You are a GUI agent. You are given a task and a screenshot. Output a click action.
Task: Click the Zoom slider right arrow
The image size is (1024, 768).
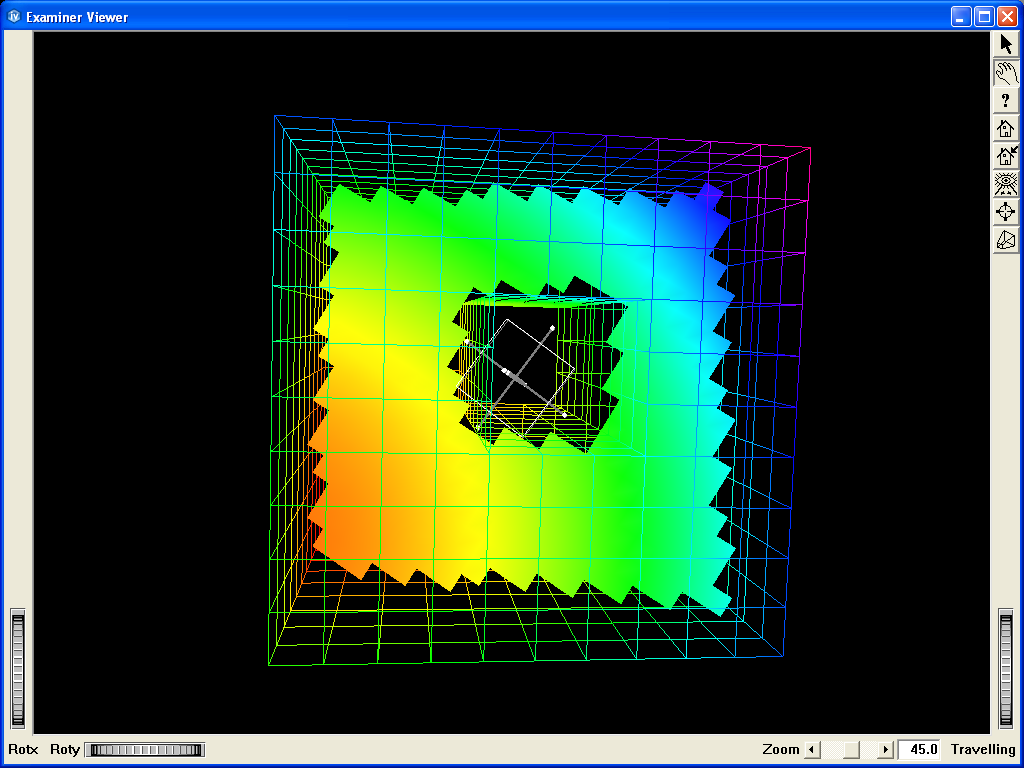tap(885, 750)
